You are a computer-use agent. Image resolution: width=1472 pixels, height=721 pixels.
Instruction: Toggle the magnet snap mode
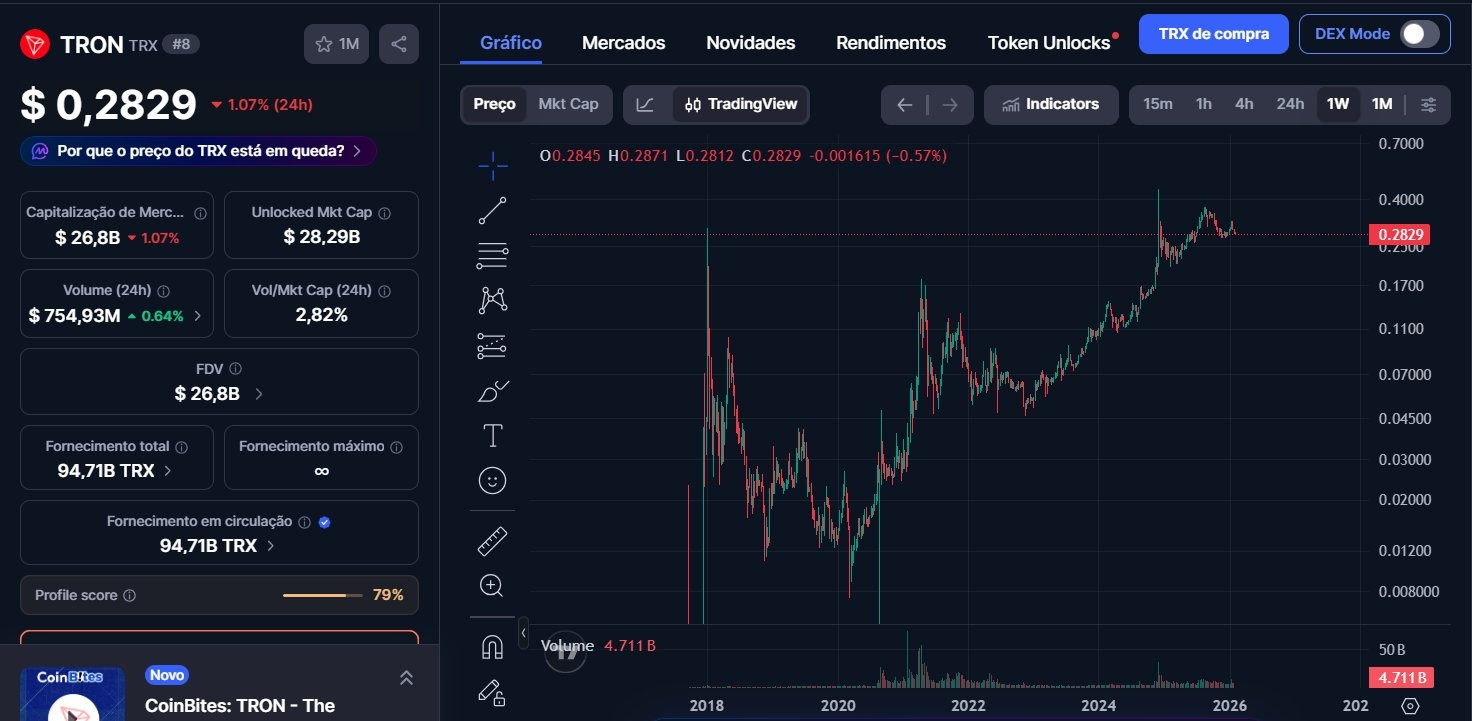tap(492, 647)
